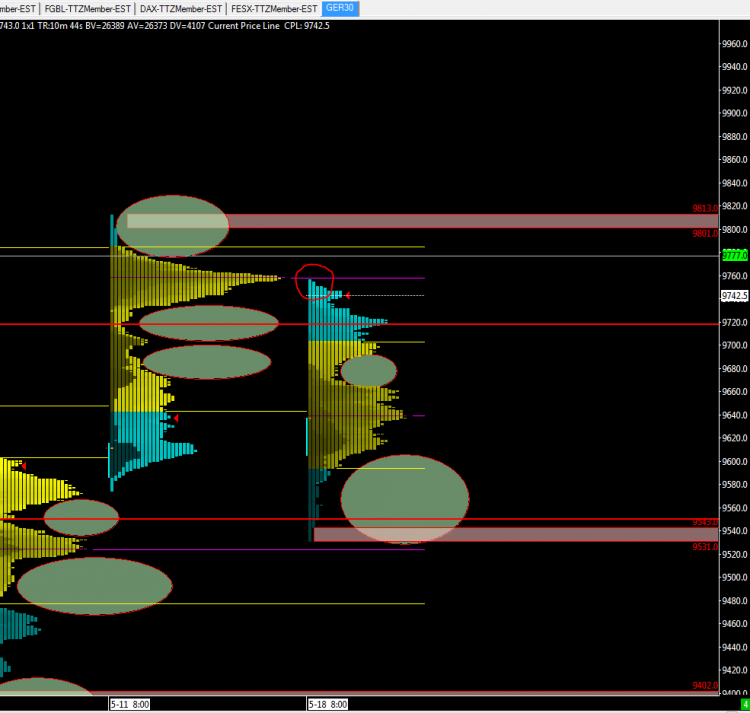The image size is (750, 713).
Task: Click the white 9742.5 current price label
Action: tap(735, 296)
